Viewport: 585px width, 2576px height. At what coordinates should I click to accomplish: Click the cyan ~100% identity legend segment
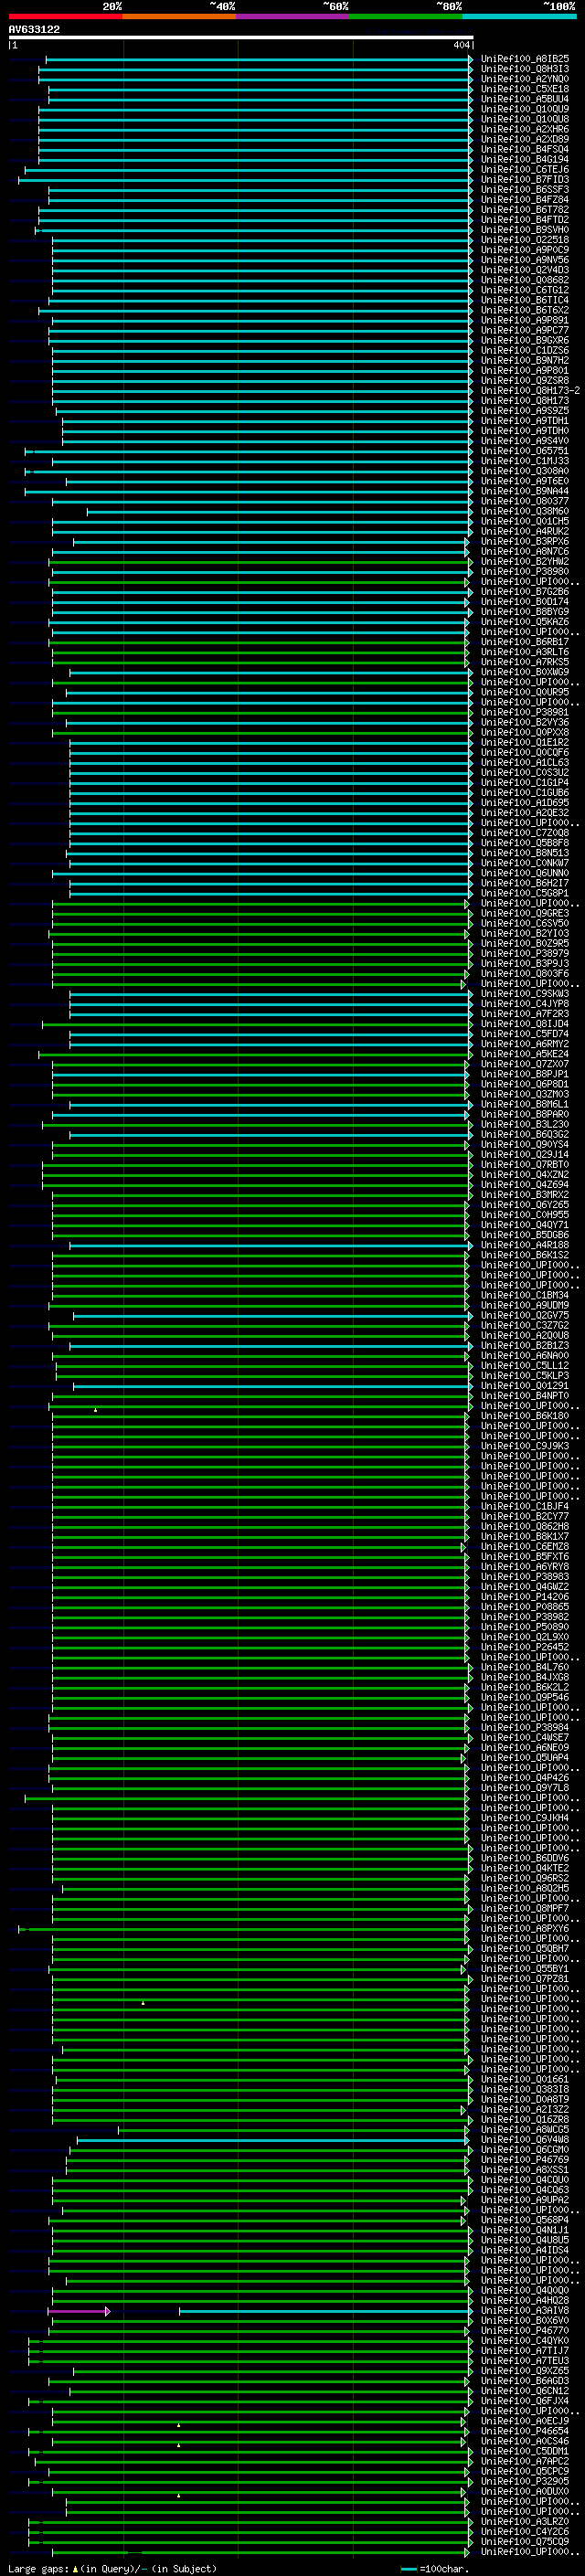point(520,17)
